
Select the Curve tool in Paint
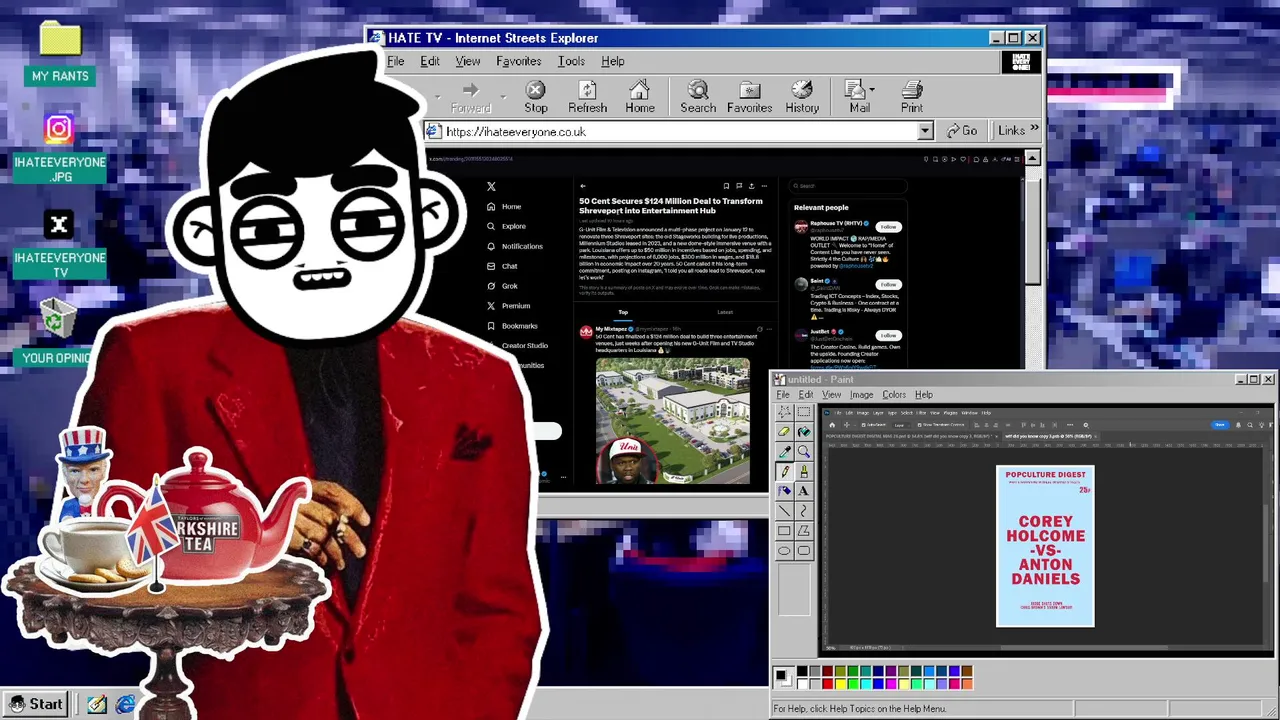pyautogui.click(x=803, y=510)
